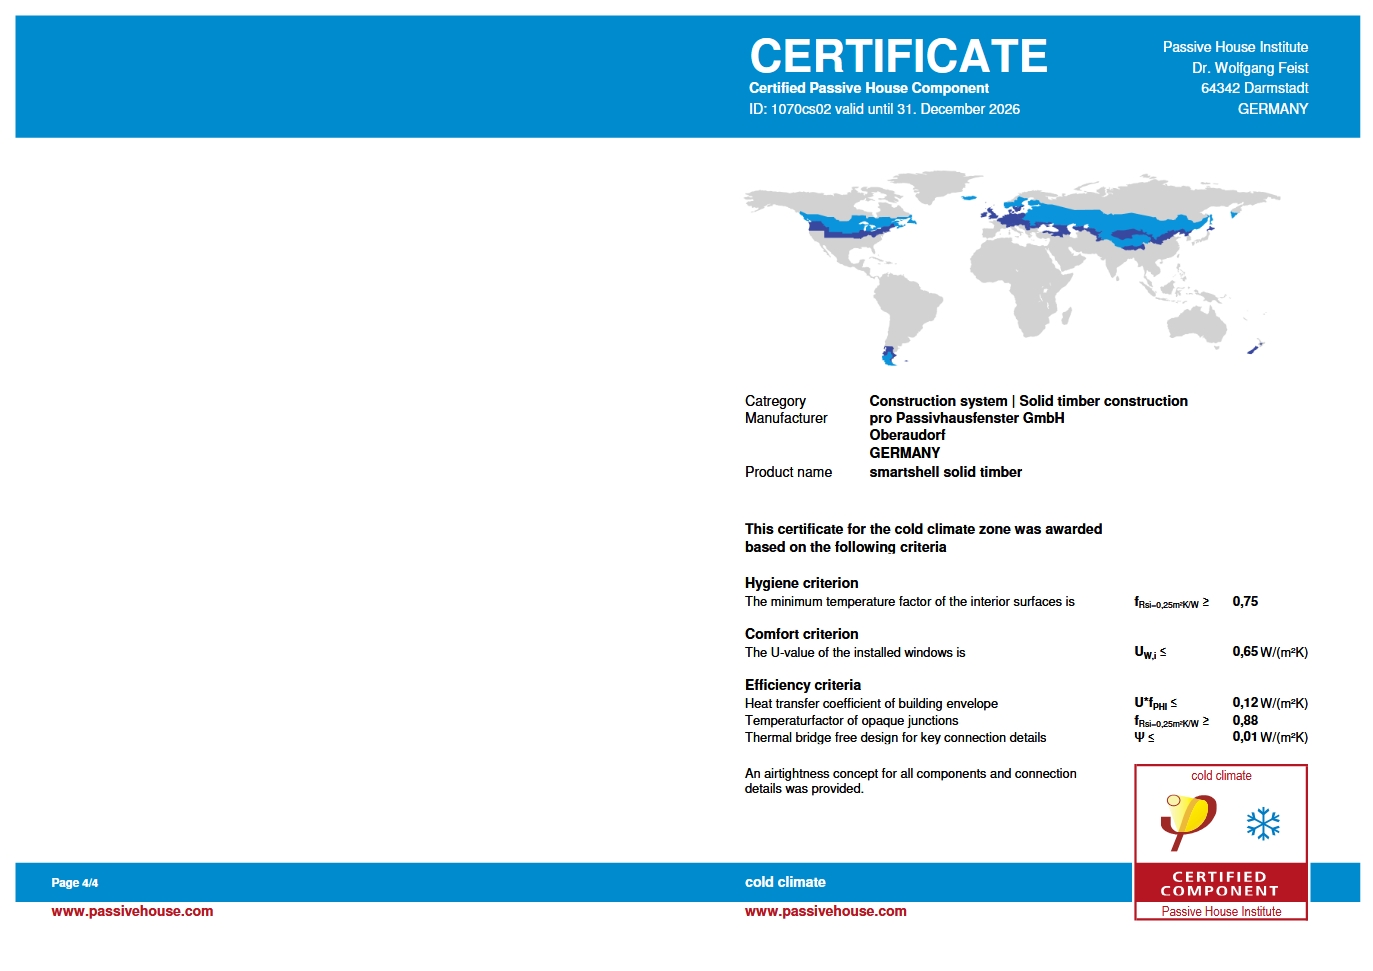The height and width of the screenshot is (971, 1373).
Task: Click the red "cold climate" label in the badge
Action: tap(1221, 776)
